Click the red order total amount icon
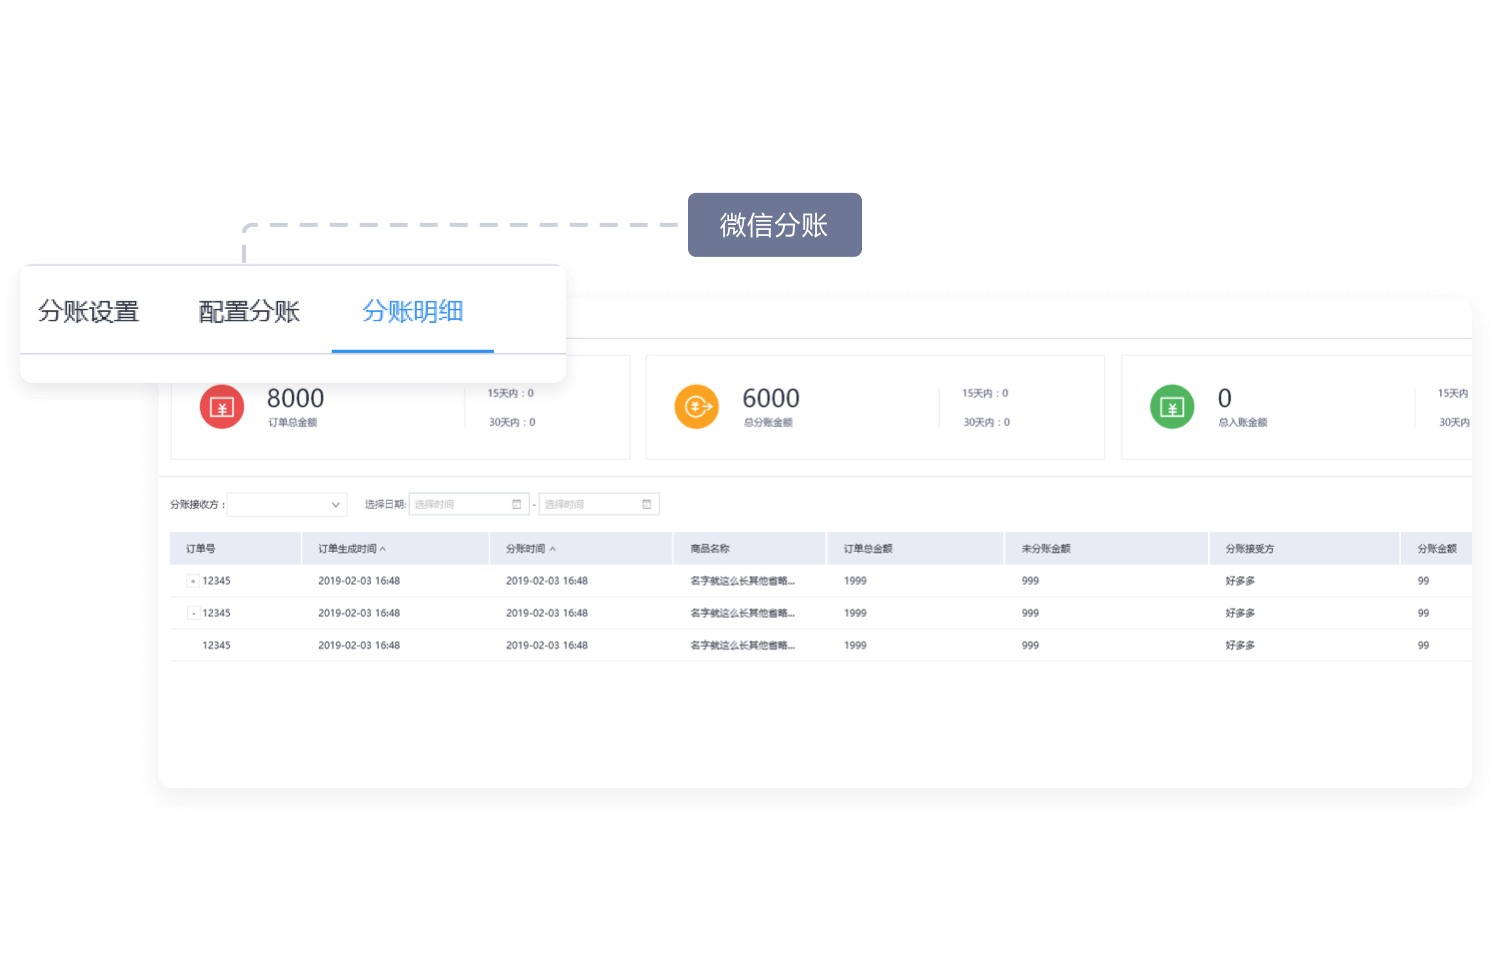This screenshot has width=1494, height=980. 222,407
